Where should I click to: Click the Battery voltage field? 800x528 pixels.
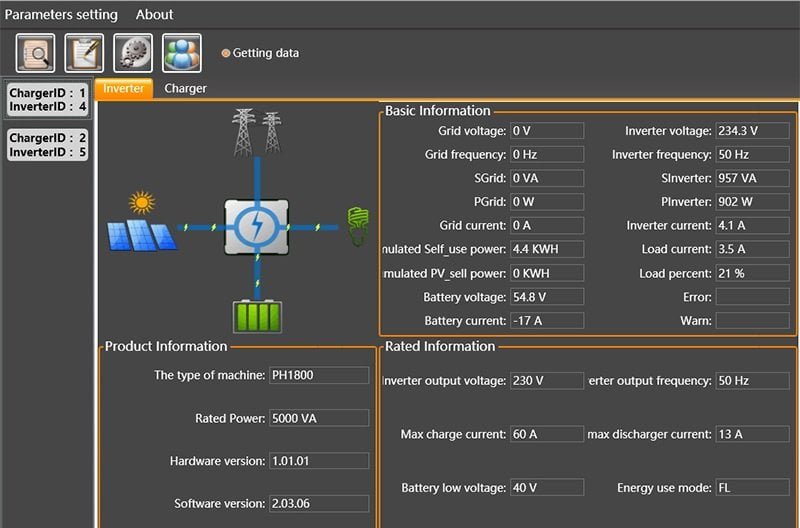tap(547, 297)
